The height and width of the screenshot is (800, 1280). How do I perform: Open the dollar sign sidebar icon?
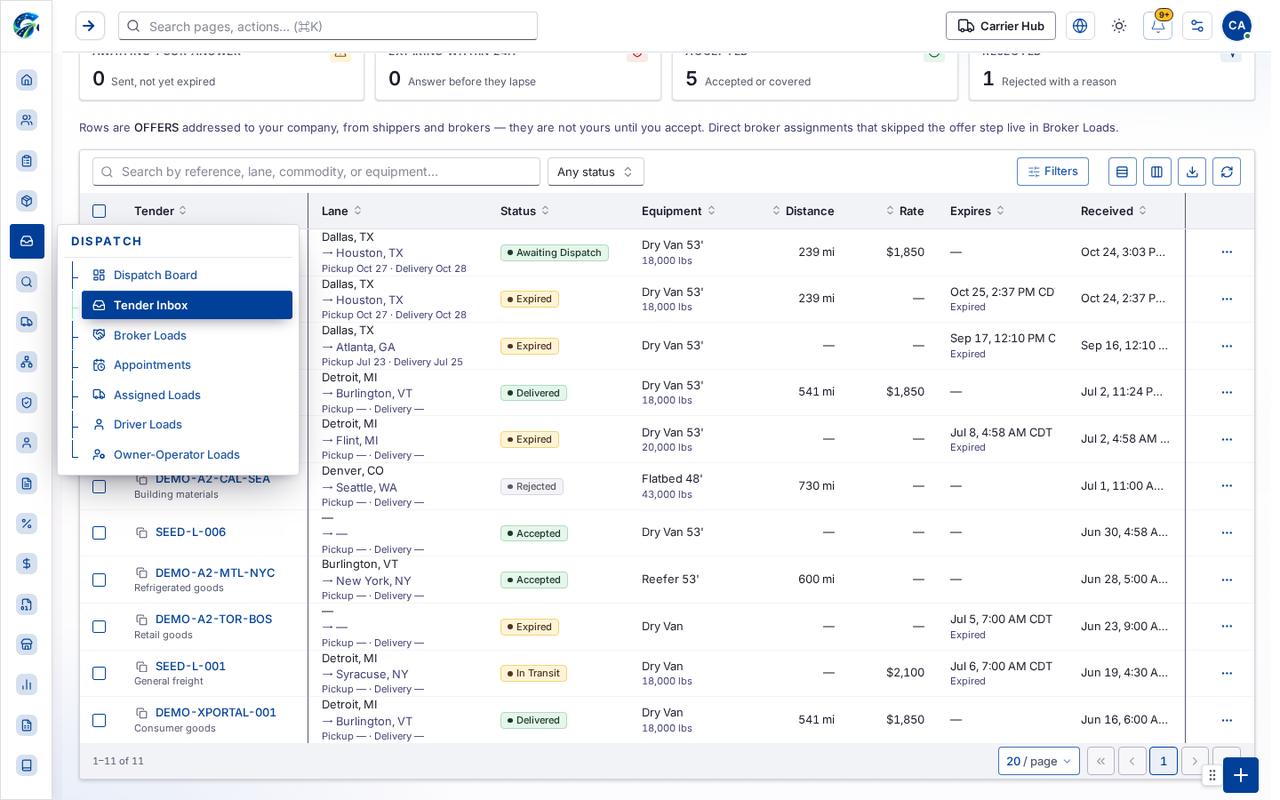[x=27, y=564]
